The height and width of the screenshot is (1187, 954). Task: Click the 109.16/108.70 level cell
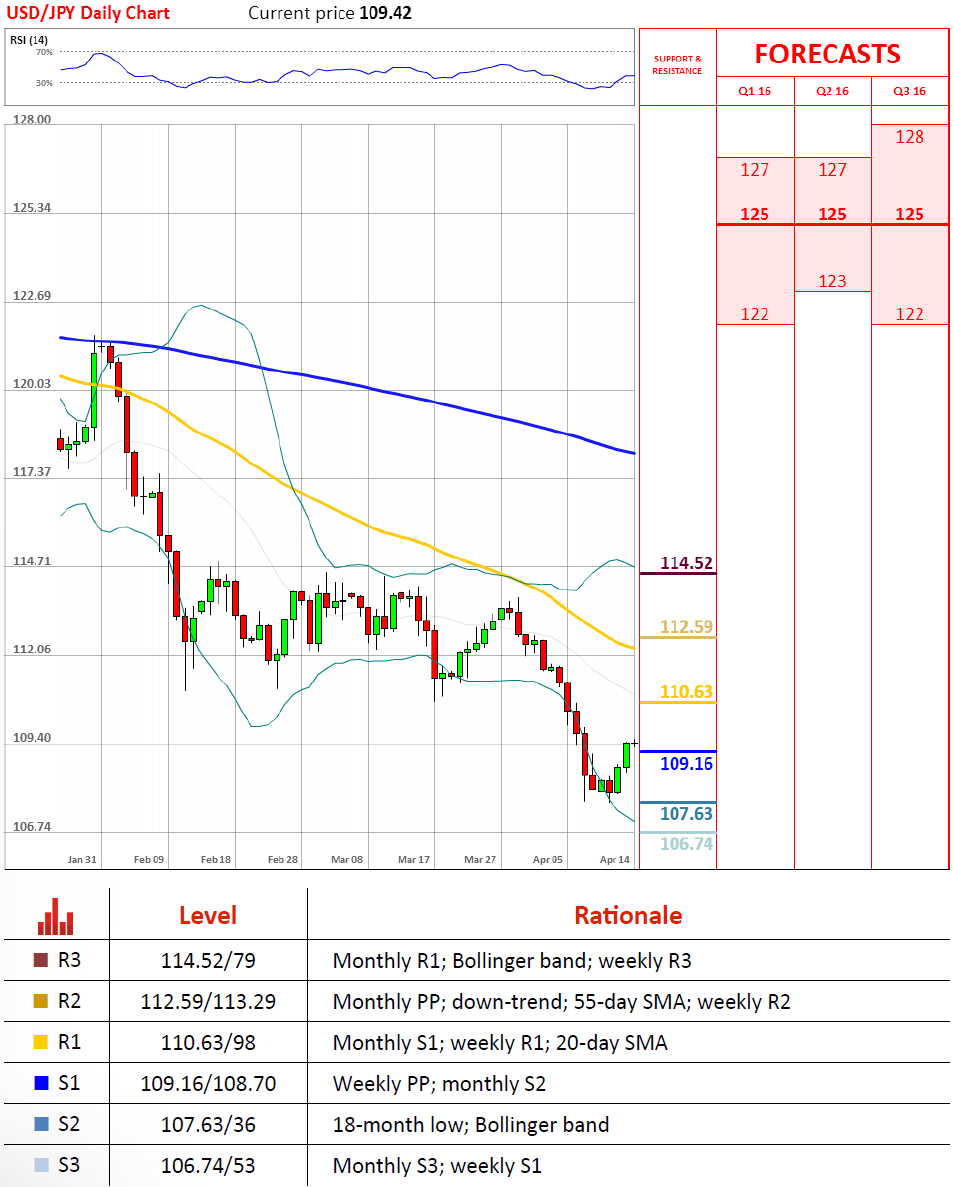tap(208, 1083)
